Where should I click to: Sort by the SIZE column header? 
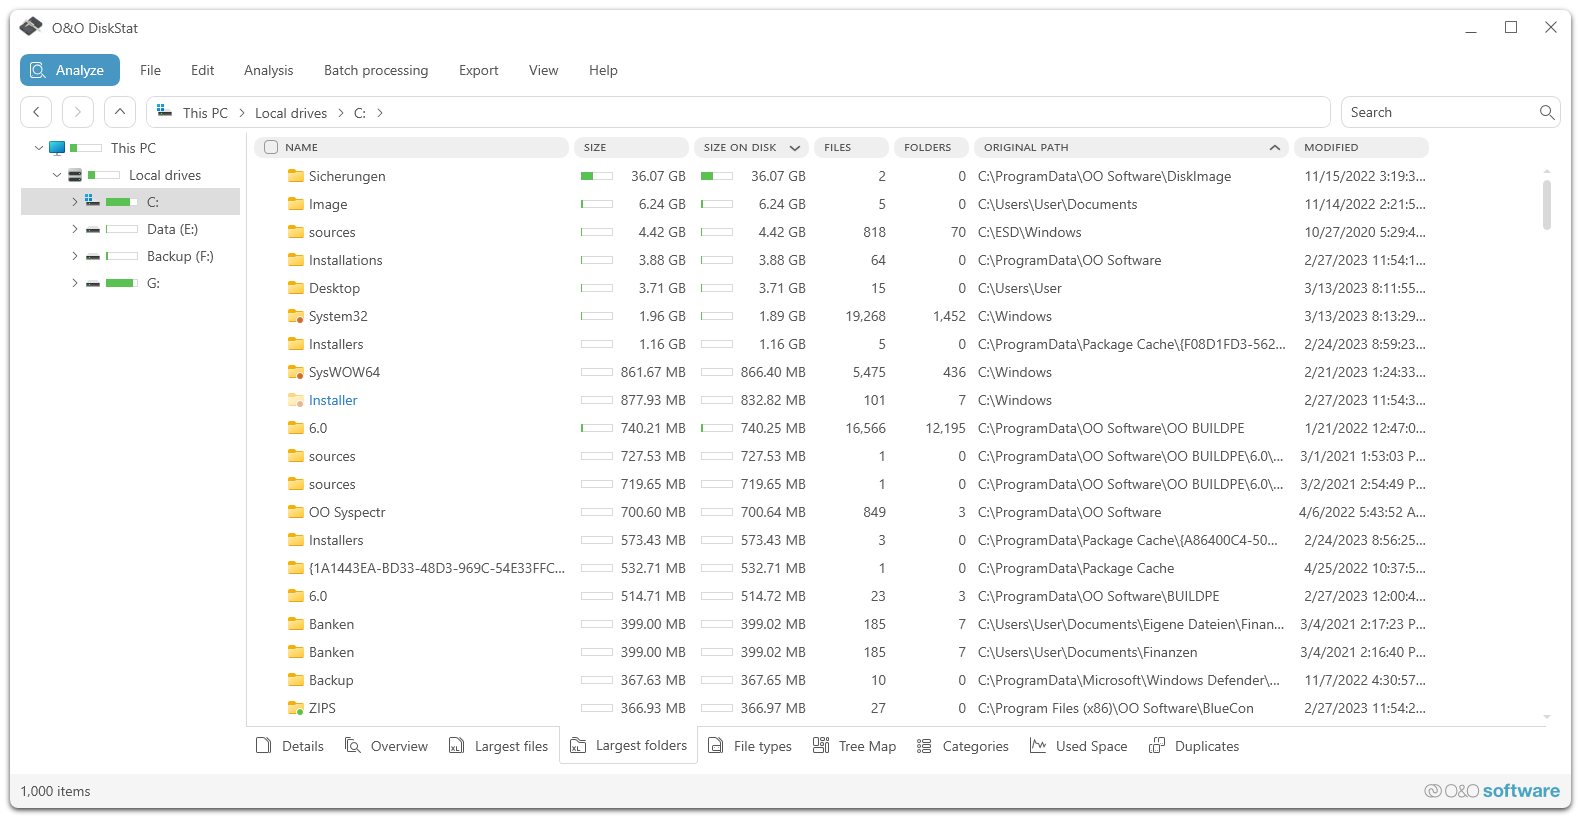click(x=631, y=147)
